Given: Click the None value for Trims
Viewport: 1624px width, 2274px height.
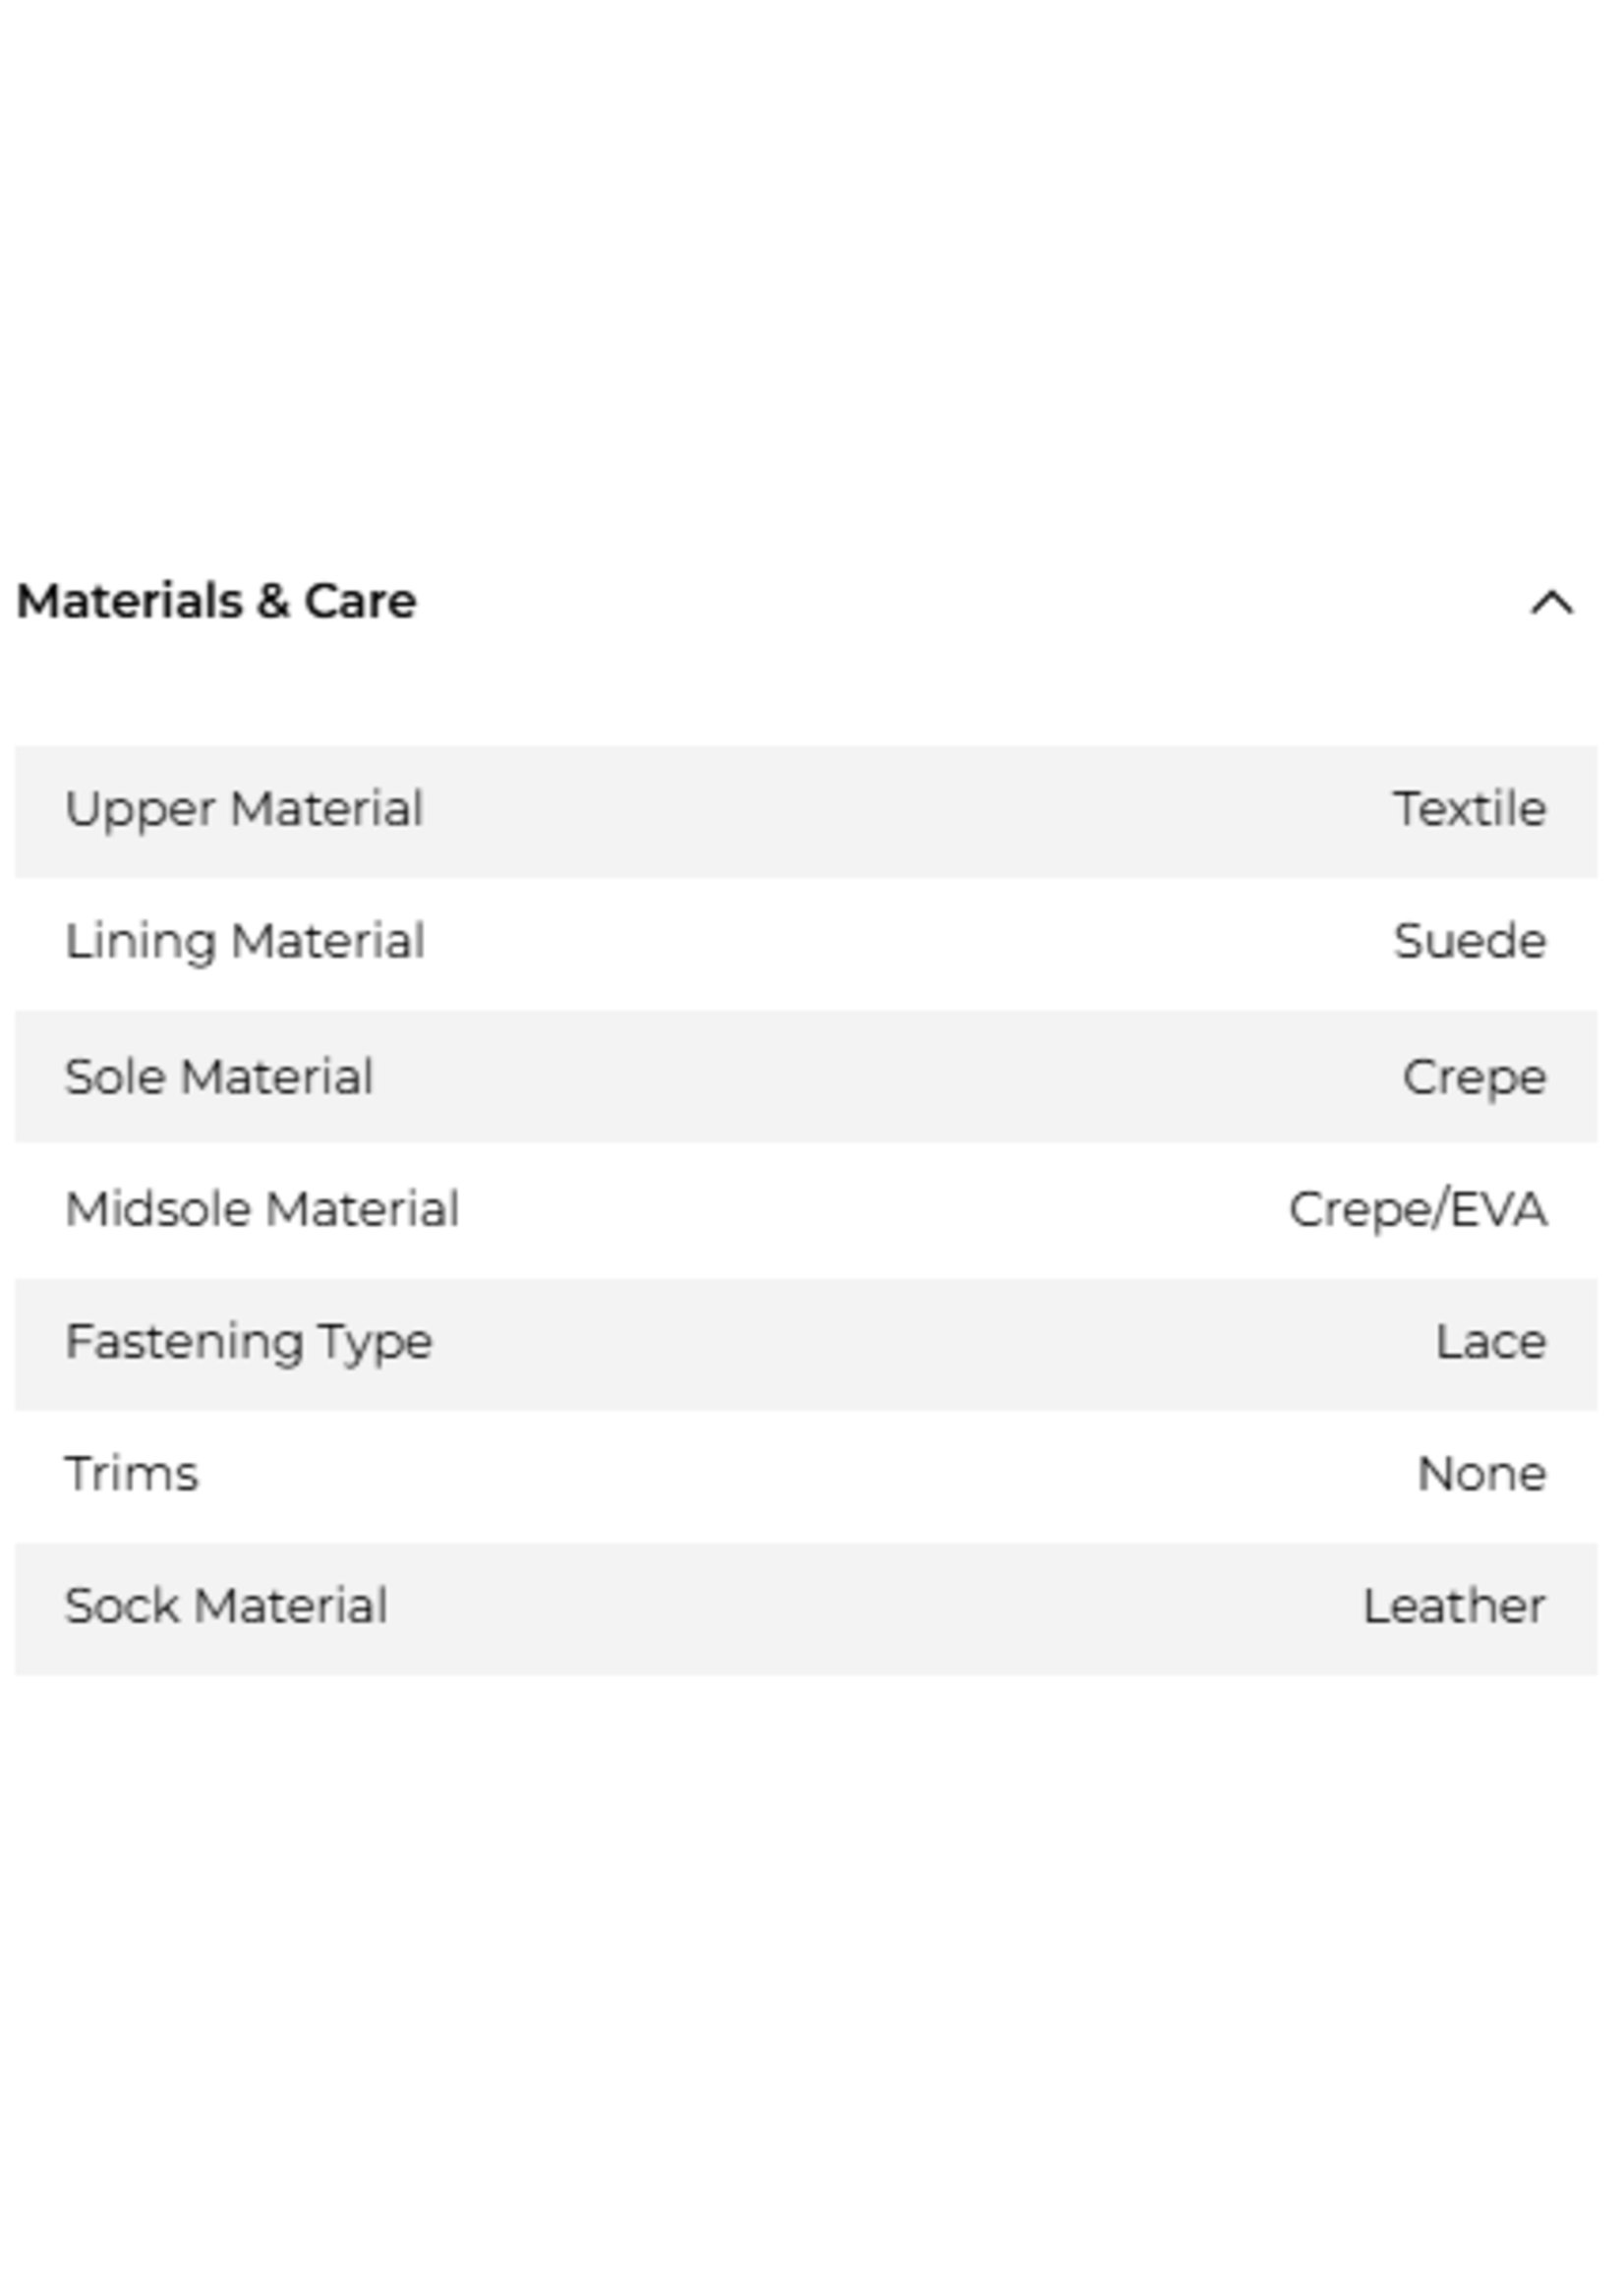Looking at the screenshot, I should pyautogui.click(x=1481, y=1474).
